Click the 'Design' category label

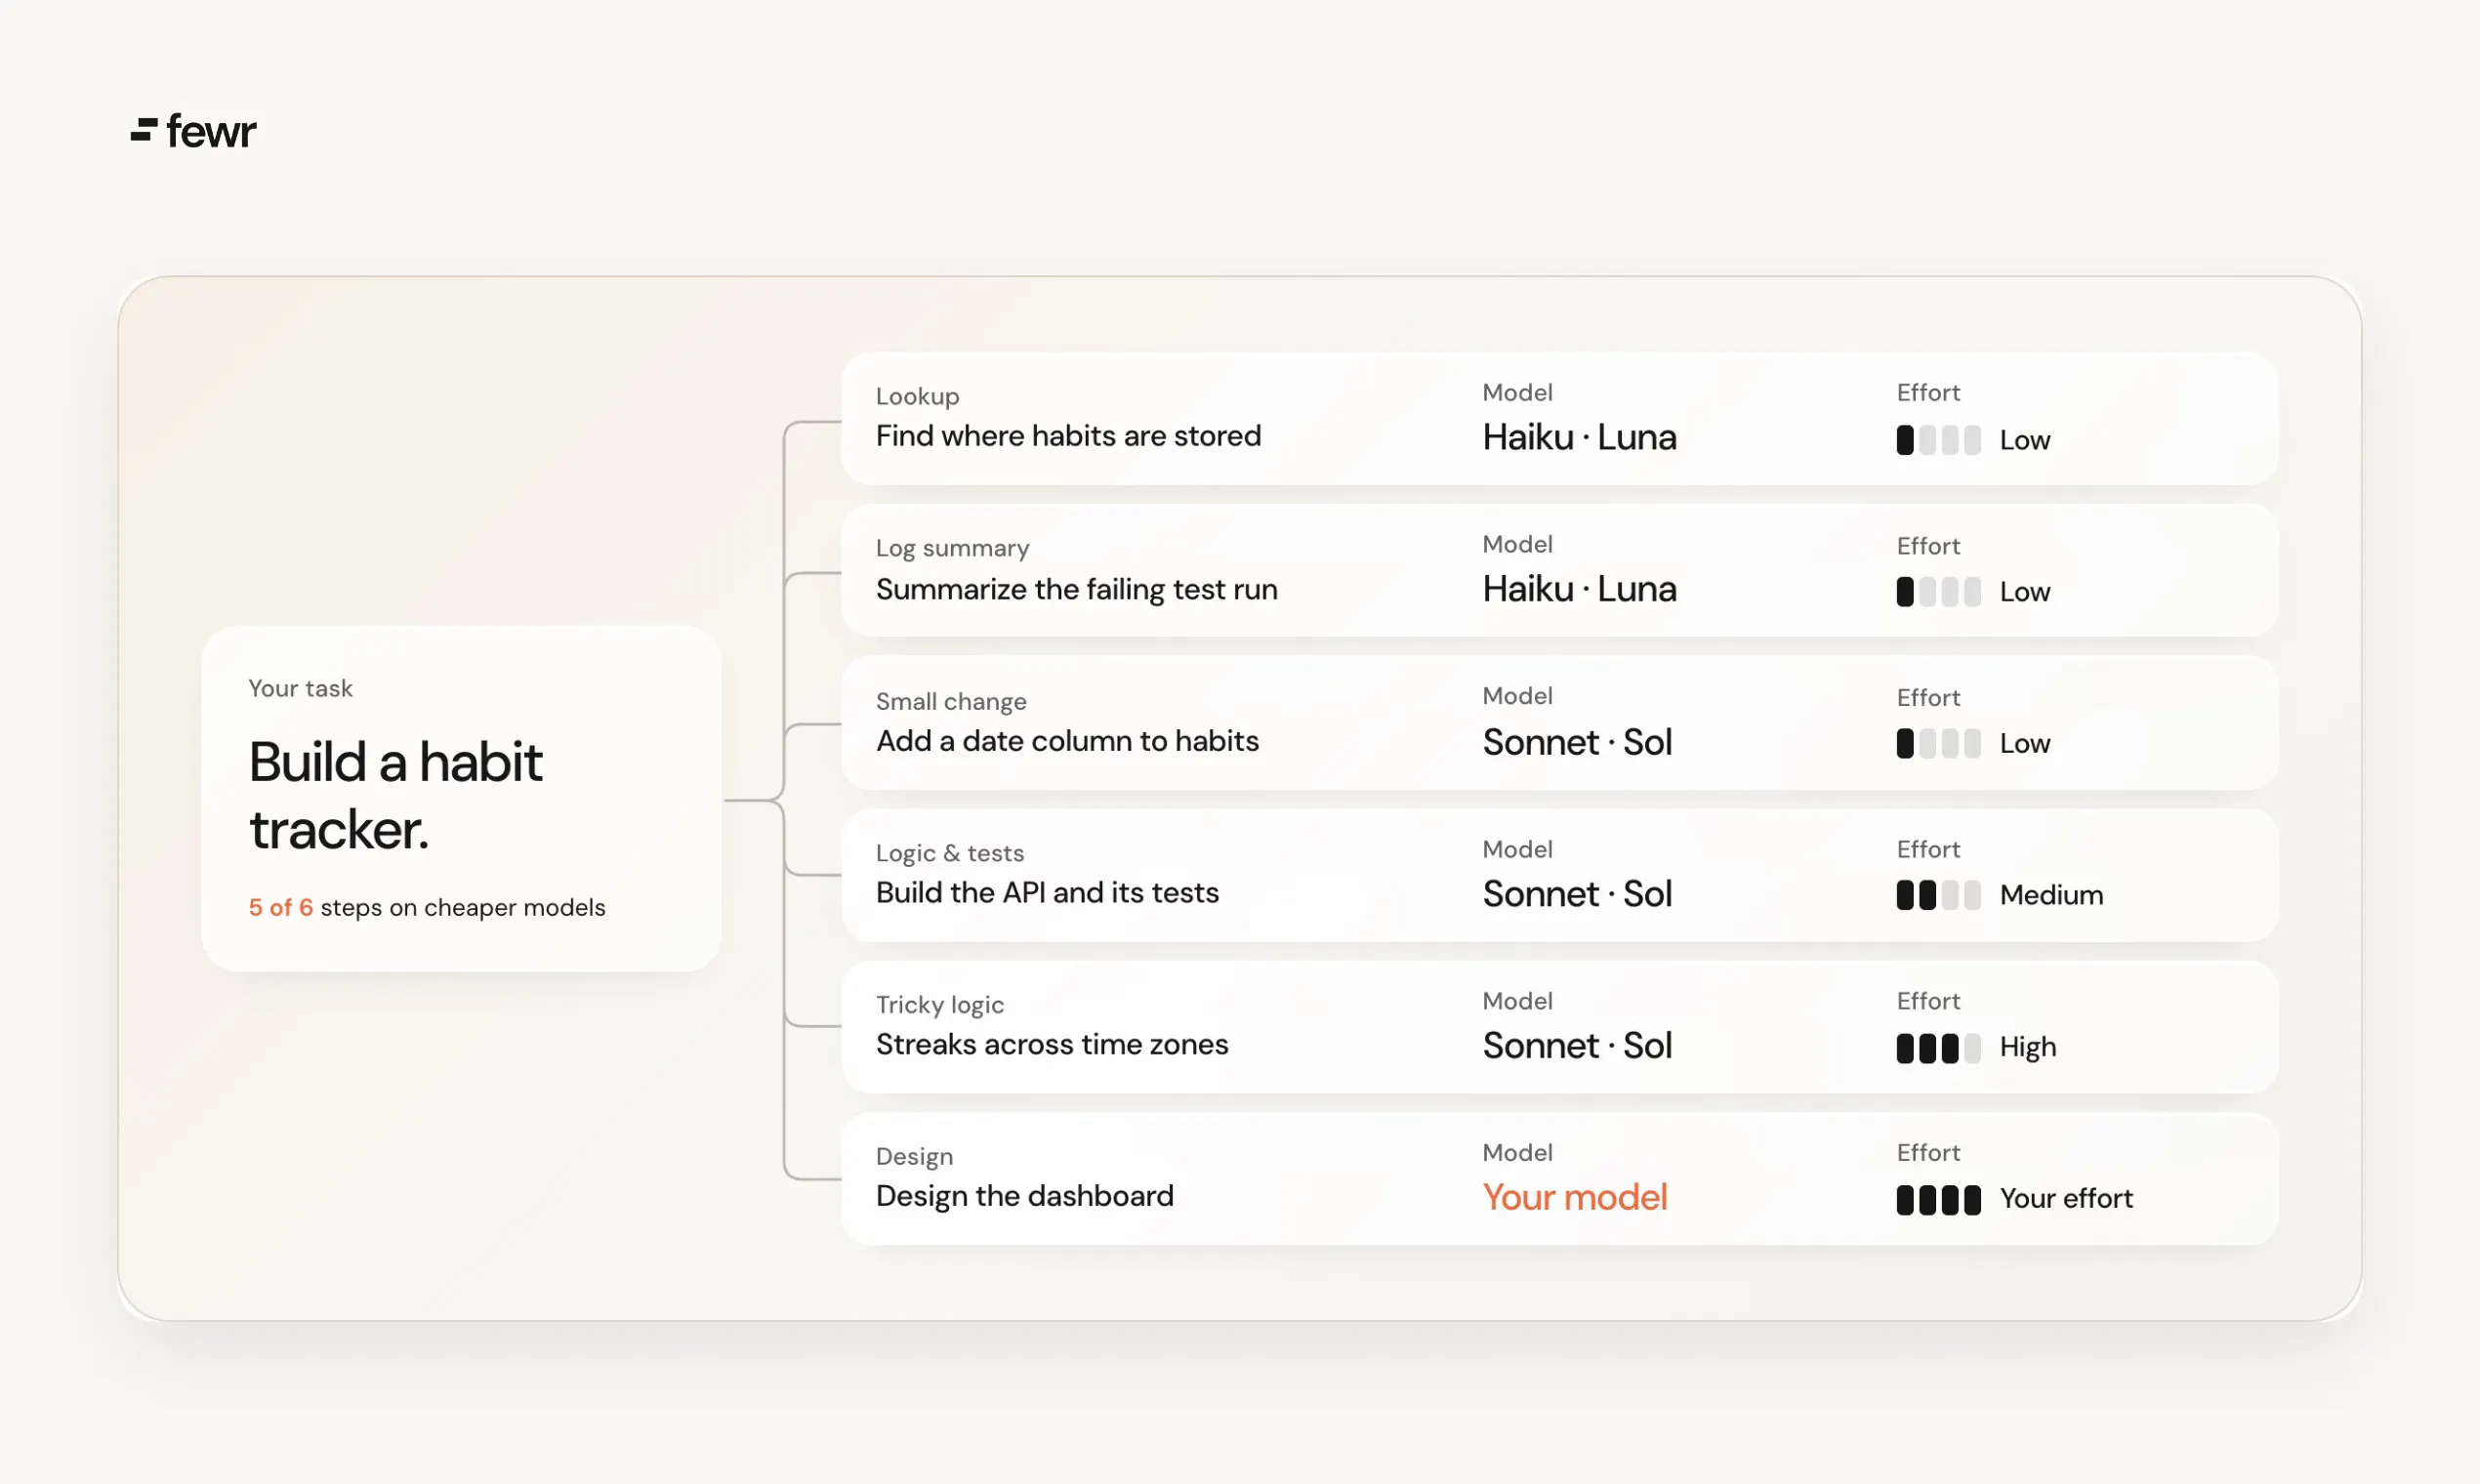tap(914, 1157)
